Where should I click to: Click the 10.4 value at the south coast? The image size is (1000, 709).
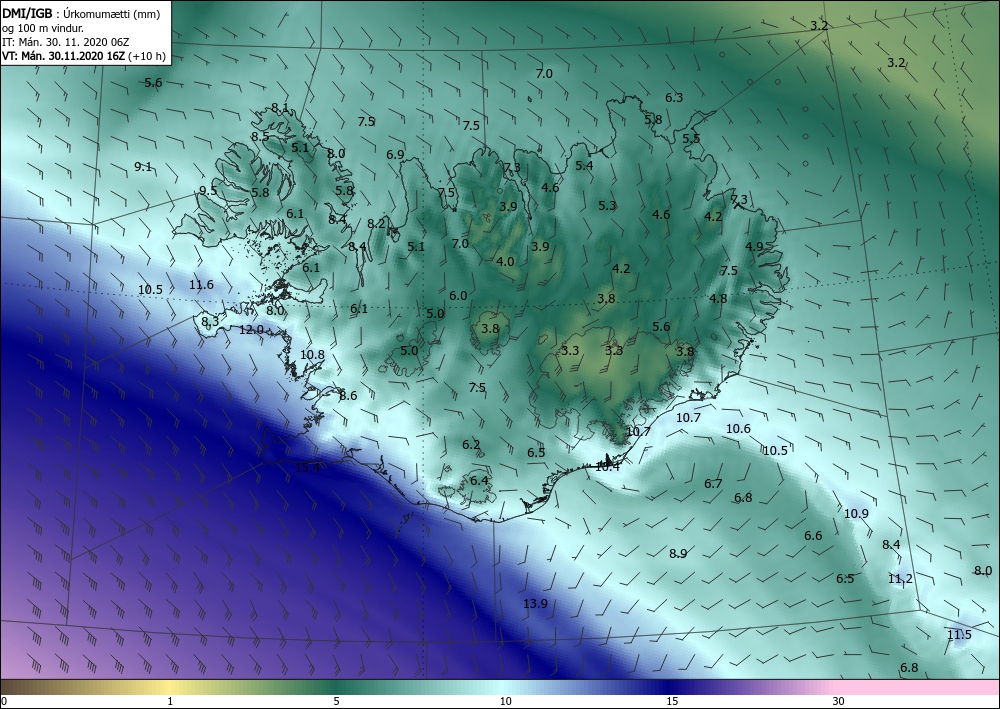(607, 467)
